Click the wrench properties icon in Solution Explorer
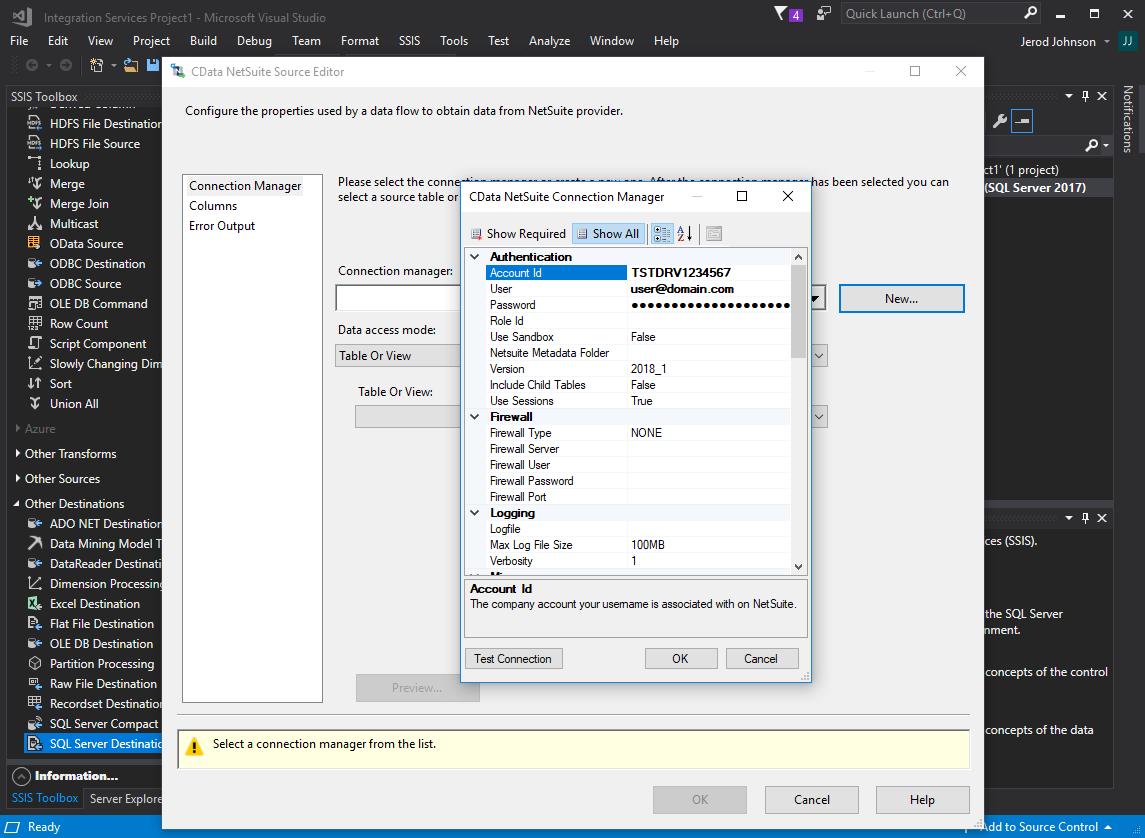Screen dimensions: 1145x838 click(1000, 121)
